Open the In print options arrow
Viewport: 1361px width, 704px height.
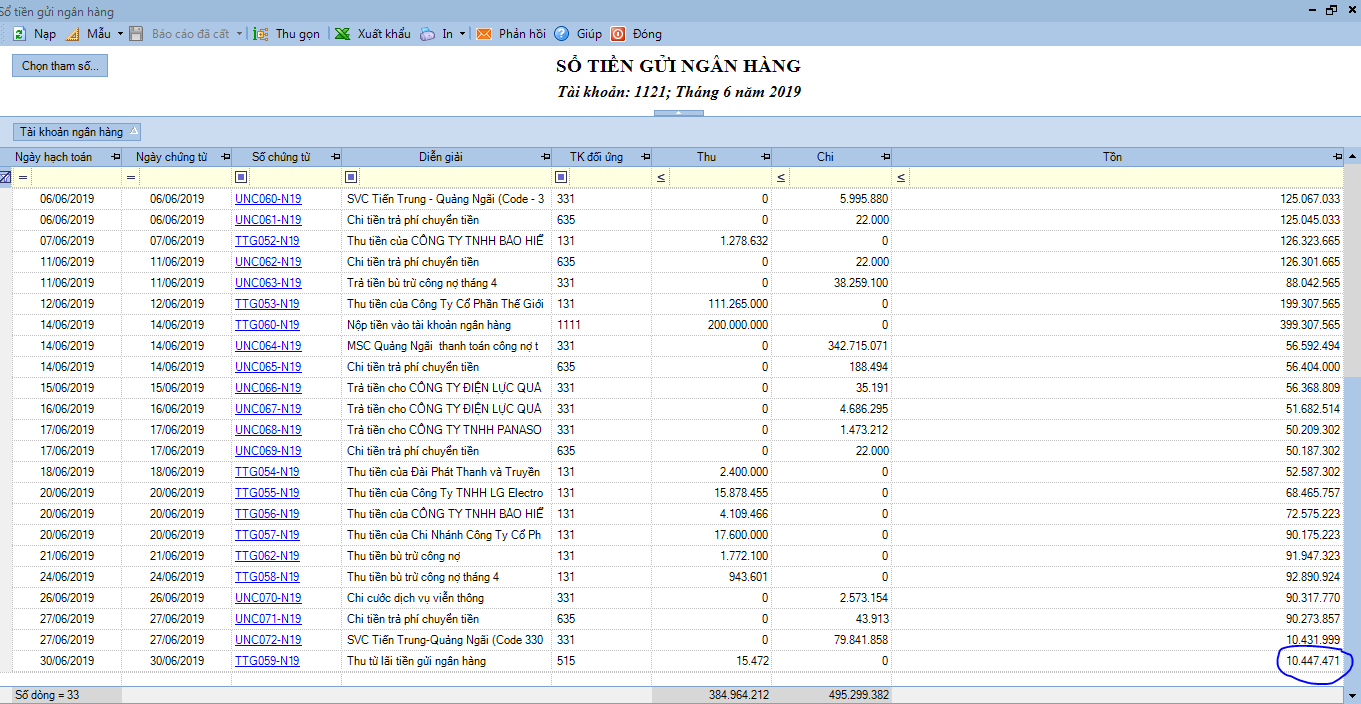(x=463, y=34)
